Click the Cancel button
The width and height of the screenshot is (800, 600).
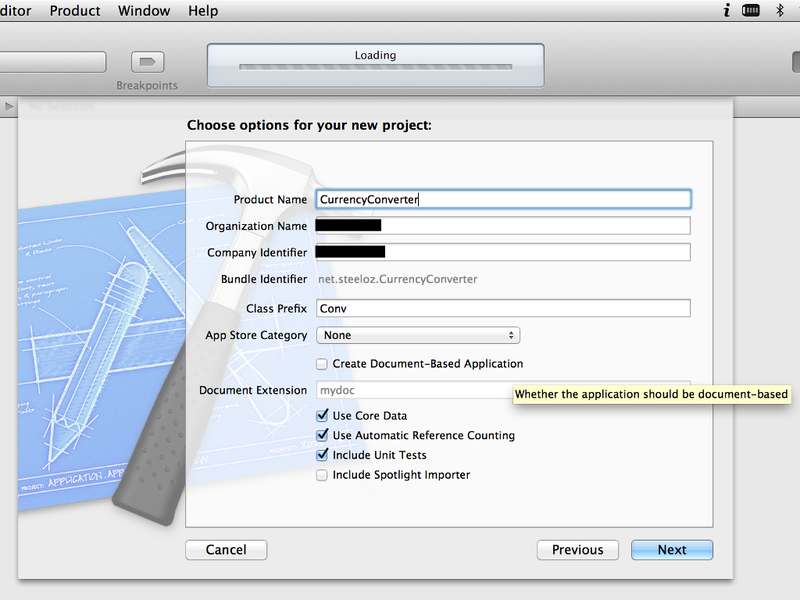pos(226,550)
